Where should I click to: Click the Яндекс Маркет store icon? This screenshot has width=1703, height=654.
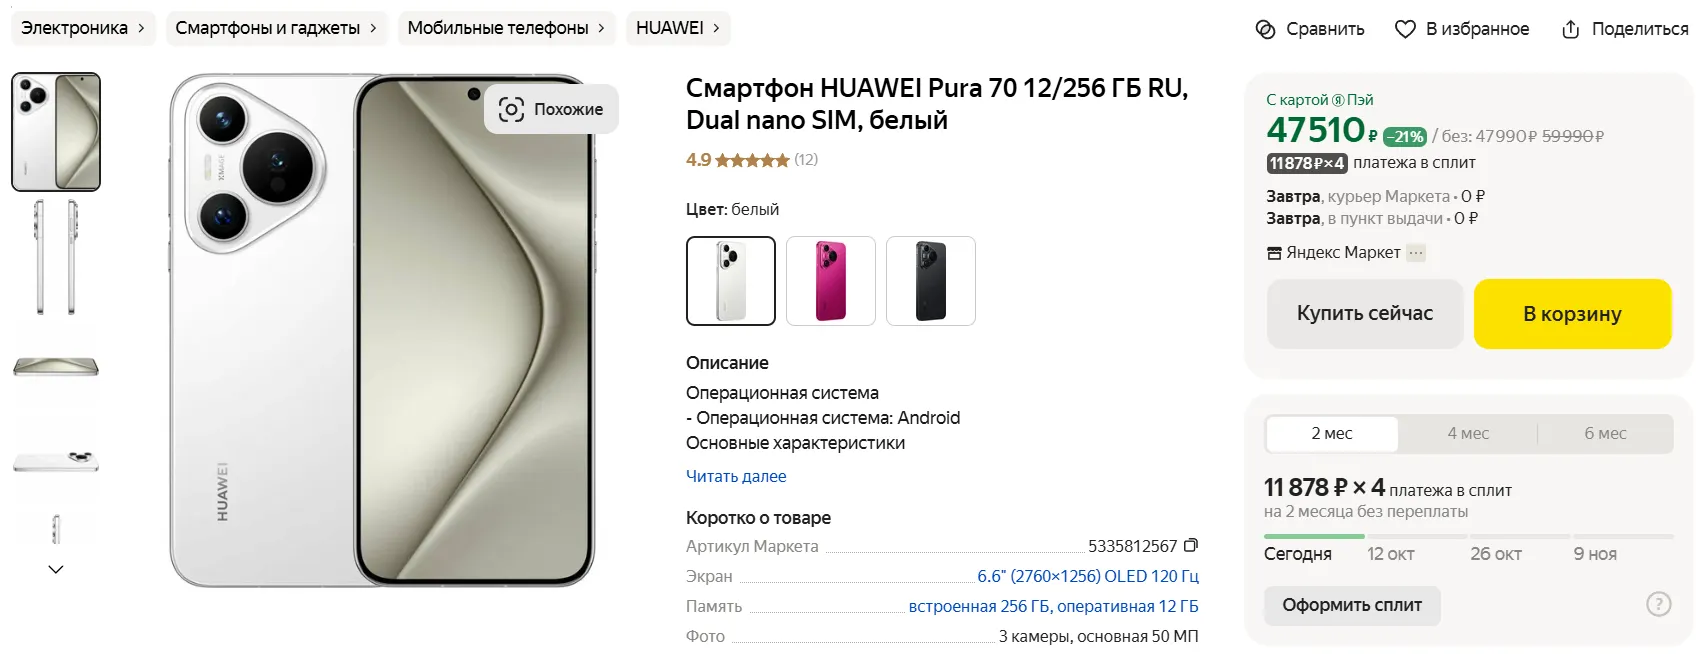1274,253
